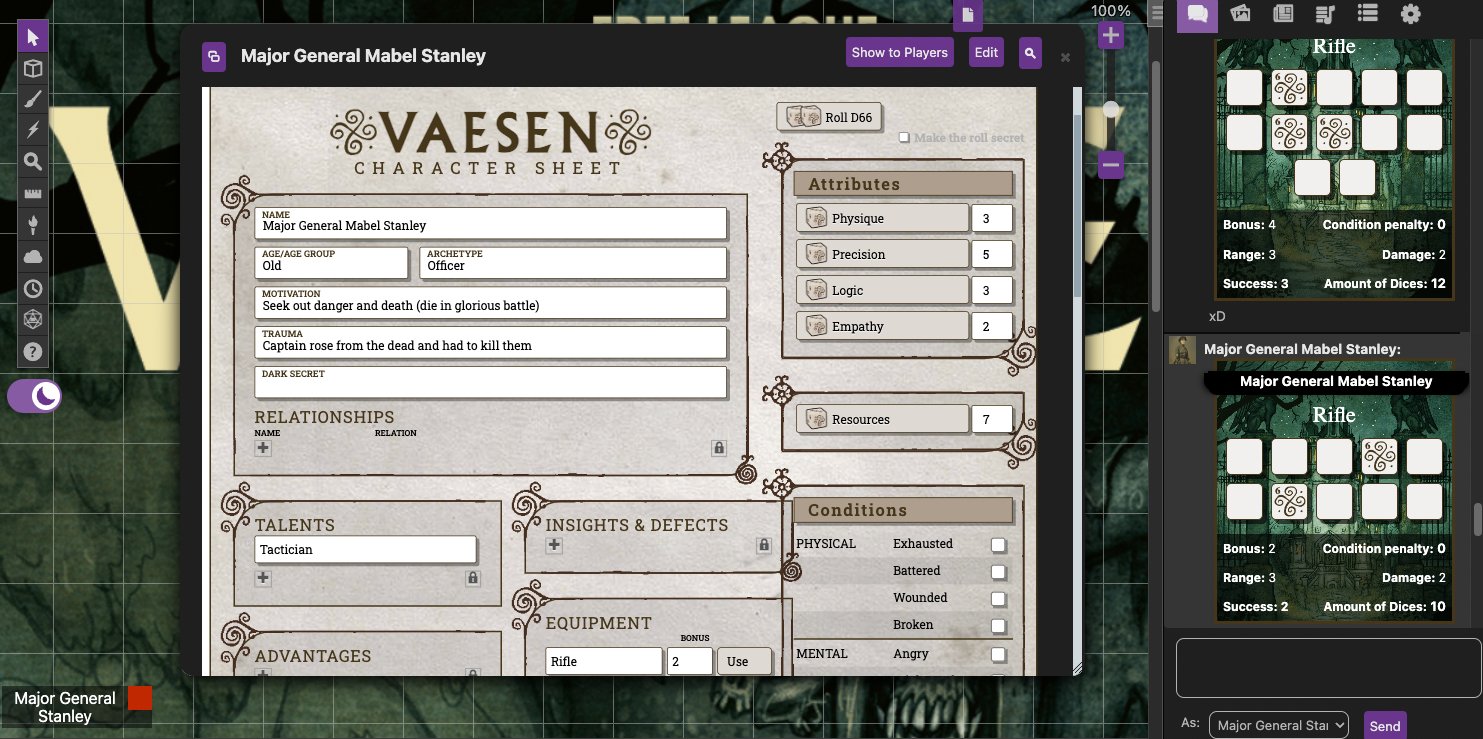
Task: Send the chat message
Action: pyautogui.click(x=1385, y=726)
